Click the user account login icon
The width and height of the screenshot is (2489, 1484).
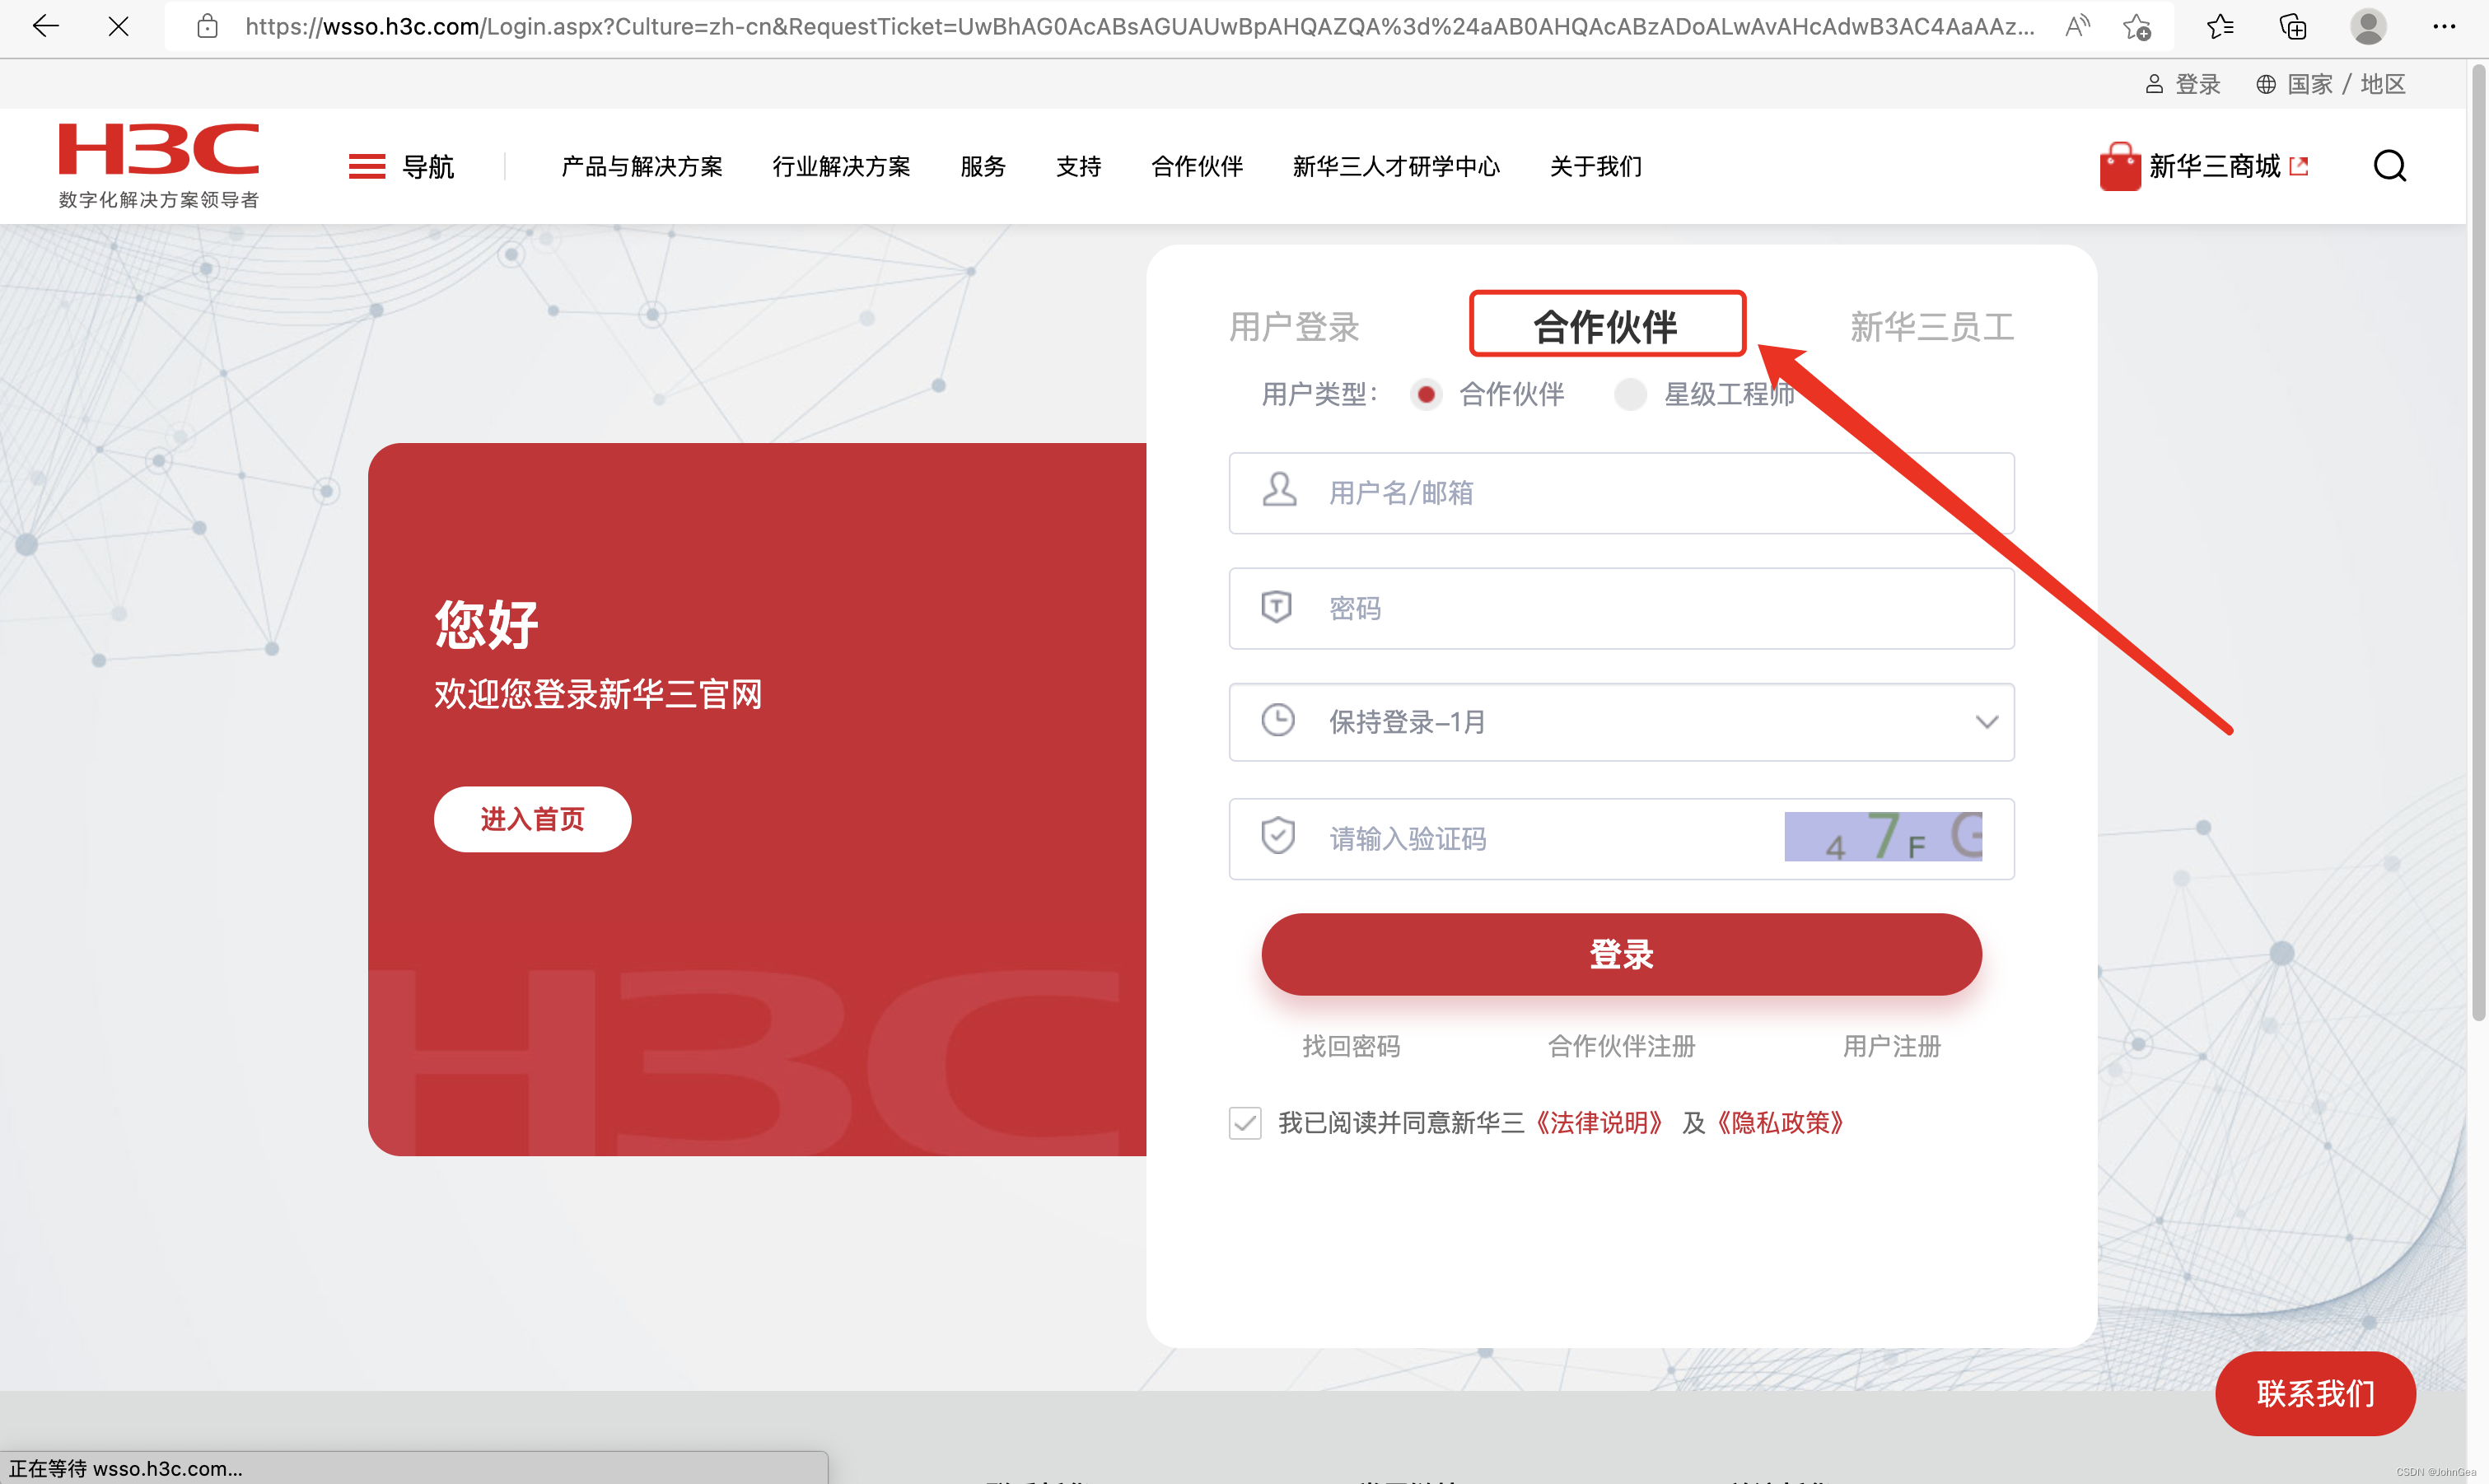click(x=2150, y=83)
